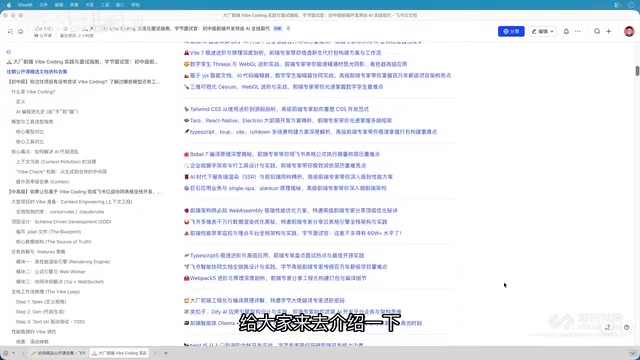Open the Tailwind CSS link
Screen dimensions: 640x360
(279, 109)
